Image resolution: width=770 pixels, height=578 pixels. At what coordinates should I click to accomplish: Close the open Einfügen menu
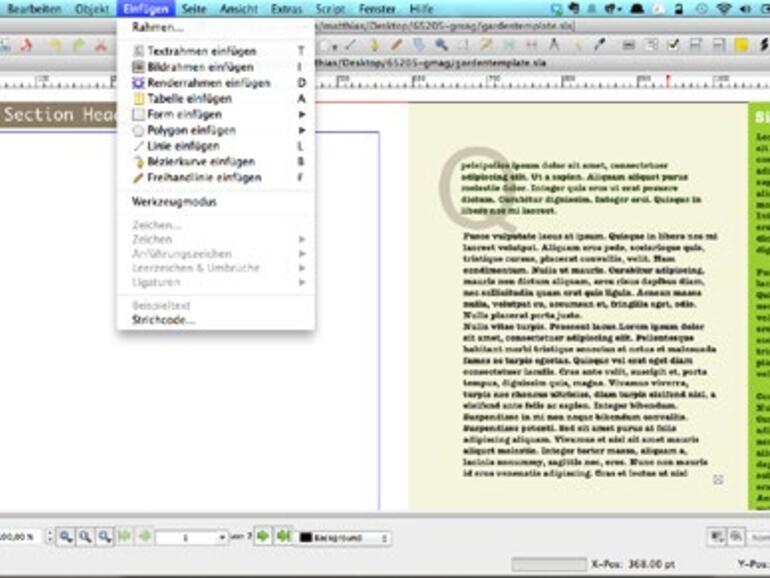(146, 9)
